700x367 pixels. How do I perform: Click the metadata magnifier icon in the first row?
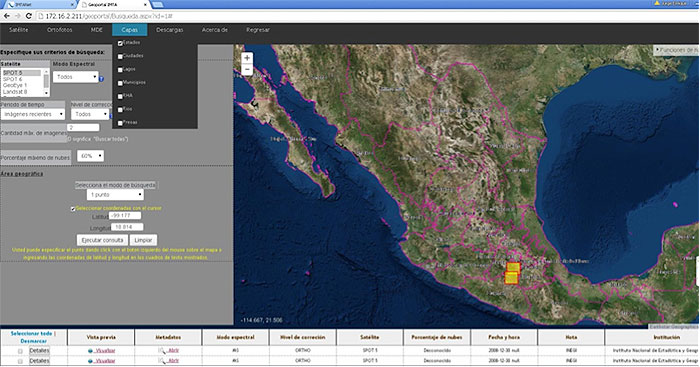(x=162, y=350)
